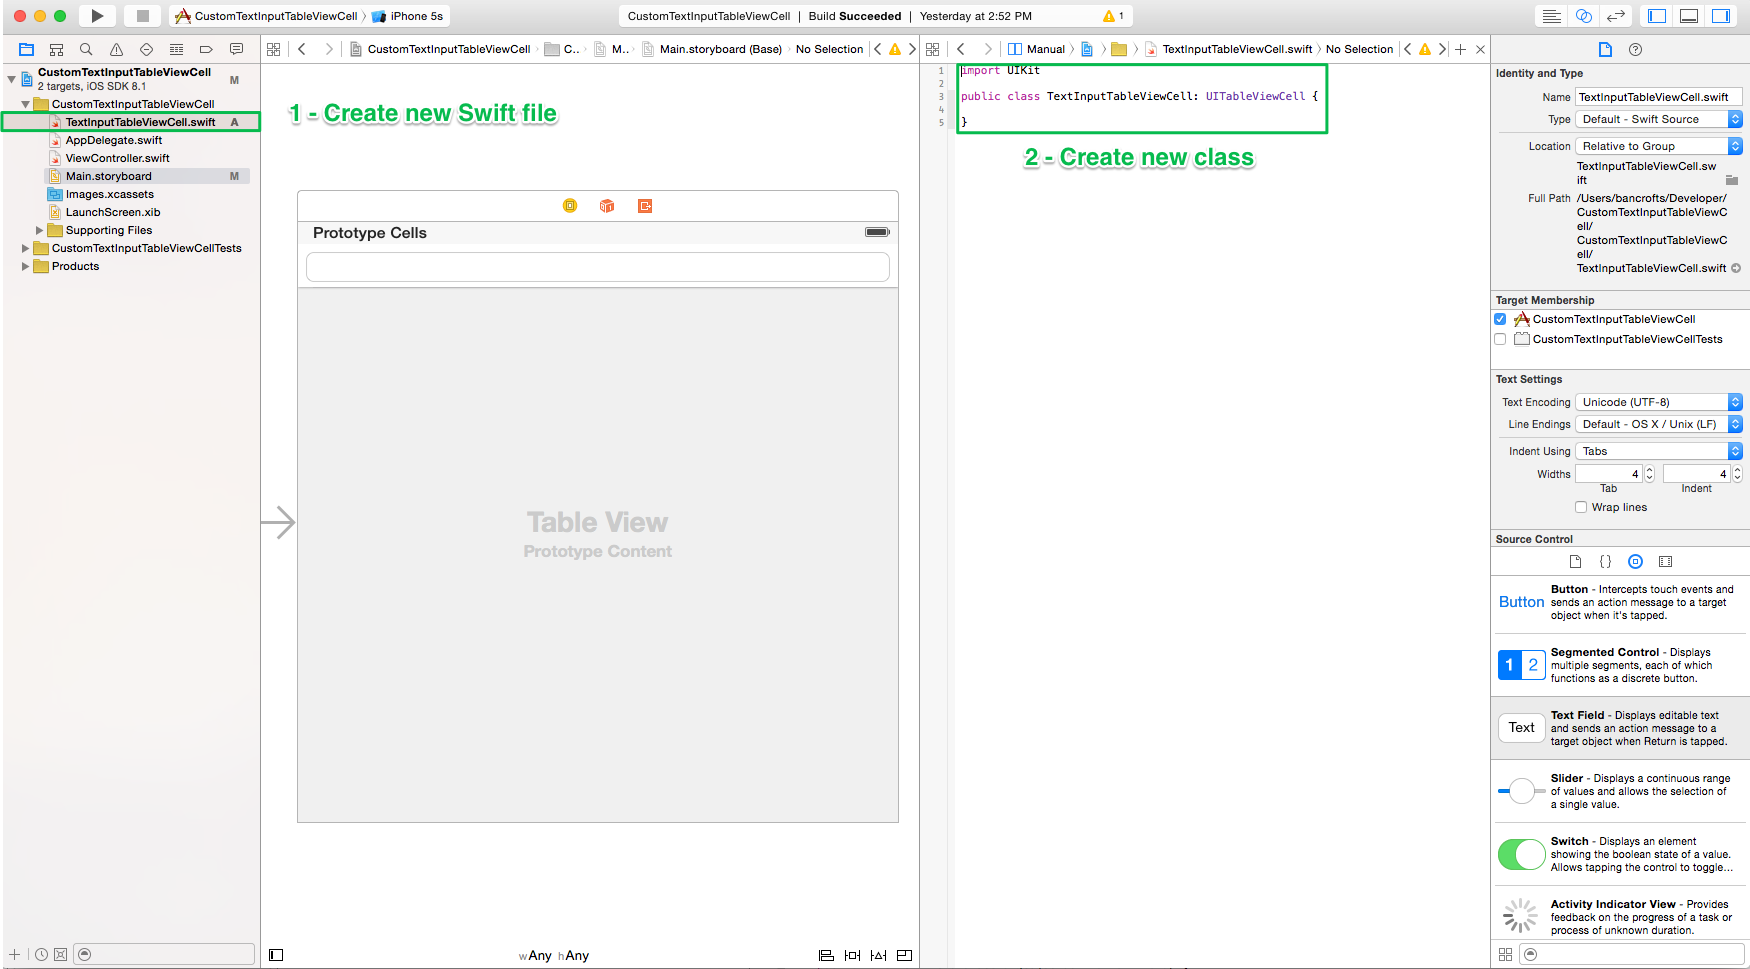Viewport: 1750px width, 969px height.
Task: Show the Assistant editor
Action: (x=1584, y=16)
